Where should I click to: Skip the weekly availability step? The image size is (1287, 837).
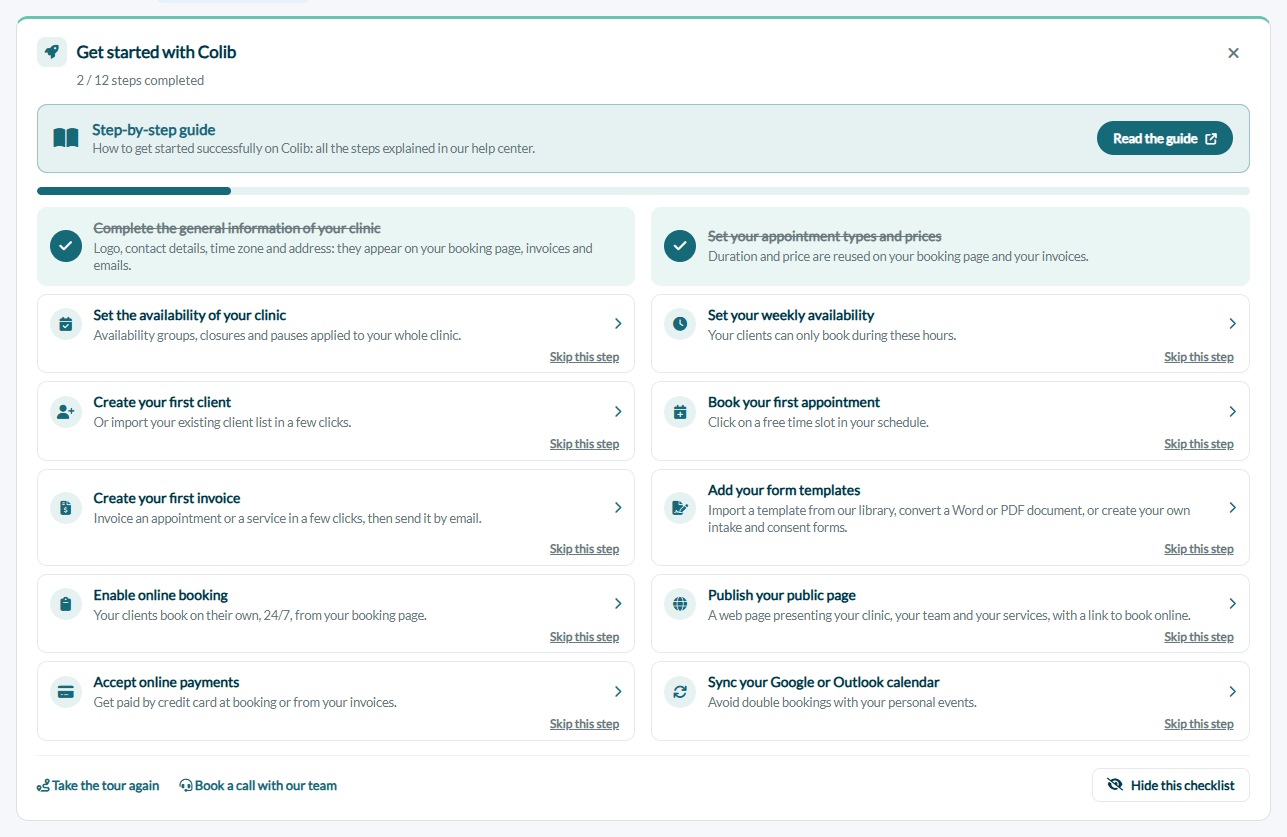point(1198,357)
